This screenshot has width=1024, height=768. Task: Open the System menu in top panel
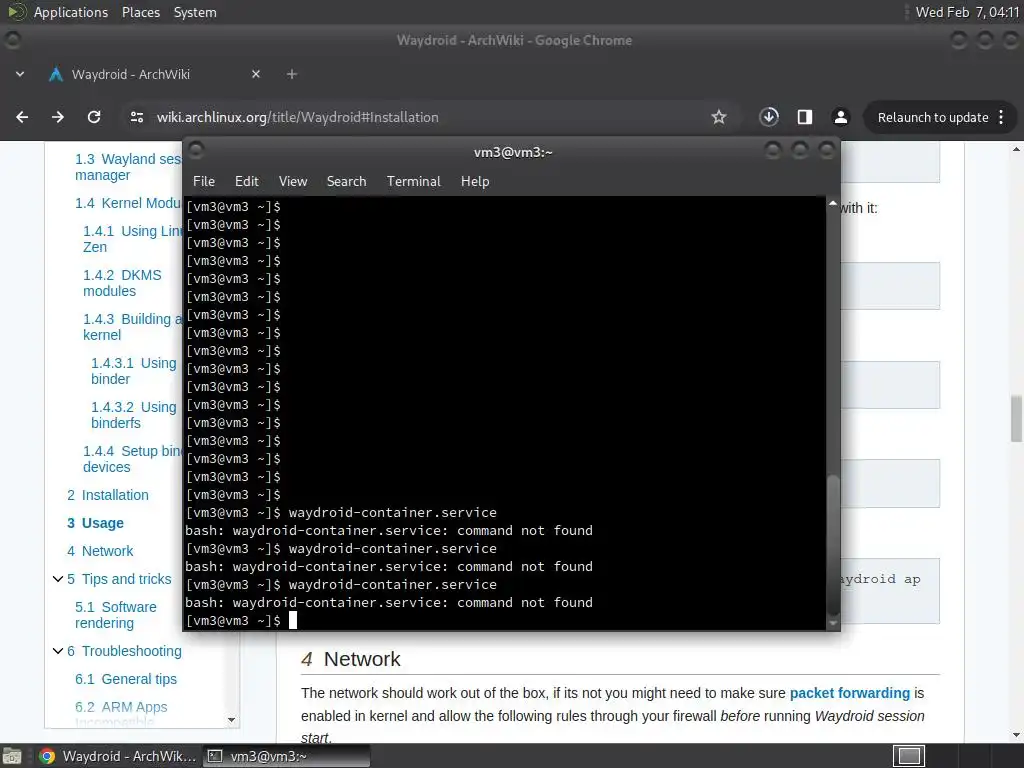coord(195,12)
